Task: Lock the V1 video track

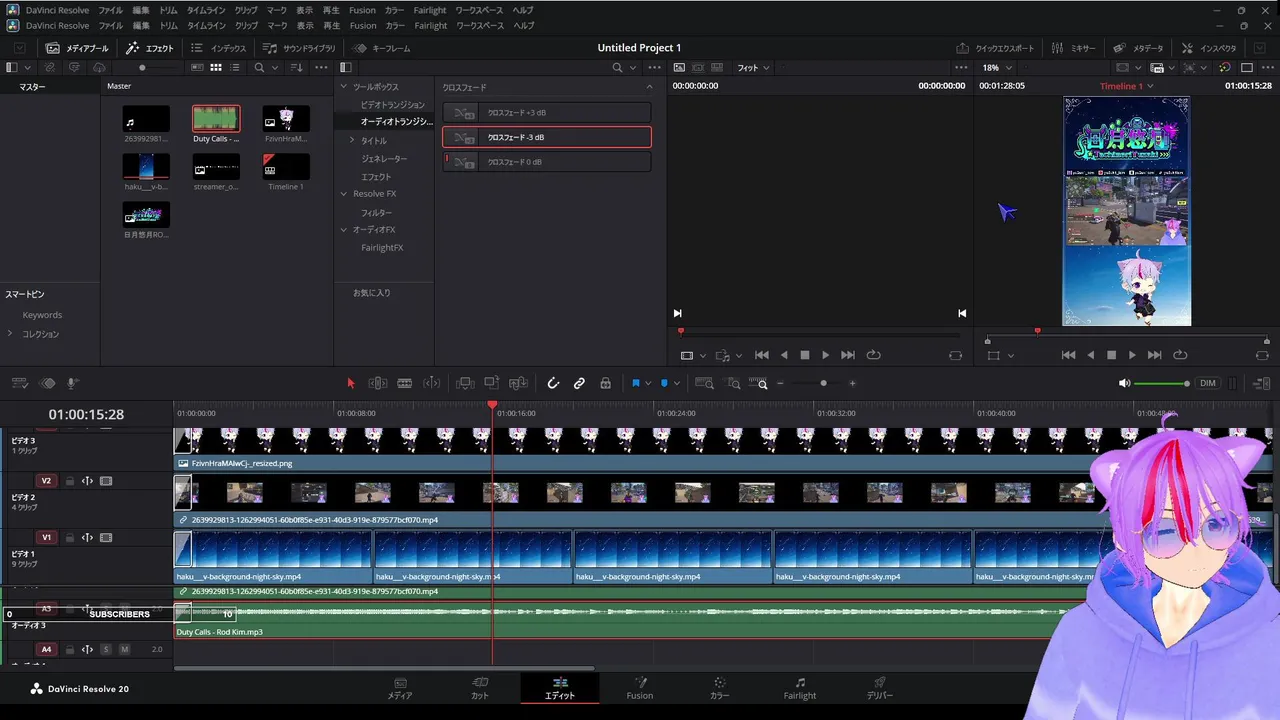Action: tap(70, 537)
